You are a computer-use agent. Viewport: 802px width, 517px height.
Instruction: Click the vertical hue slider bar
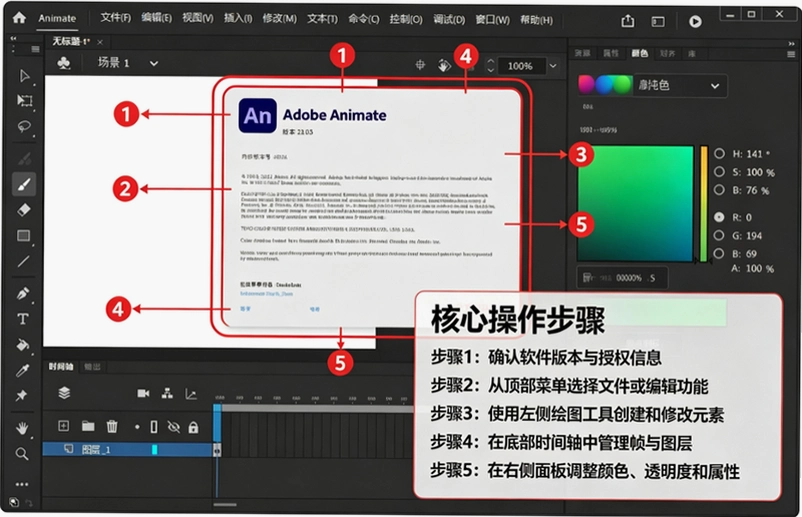[704, 204]
